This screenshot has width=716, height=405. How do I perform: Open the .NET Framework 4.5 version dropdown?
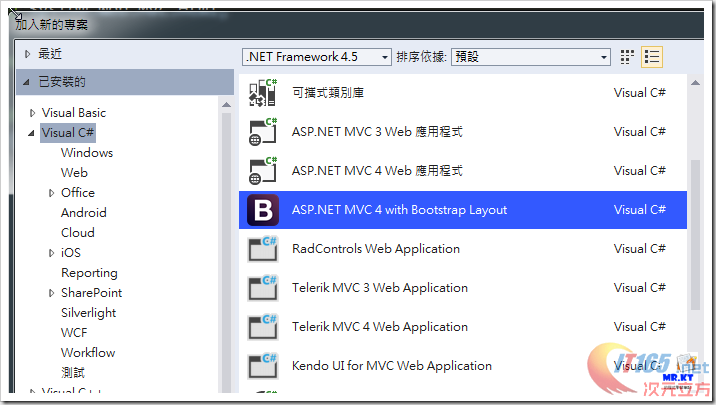[x=316, y=57]
